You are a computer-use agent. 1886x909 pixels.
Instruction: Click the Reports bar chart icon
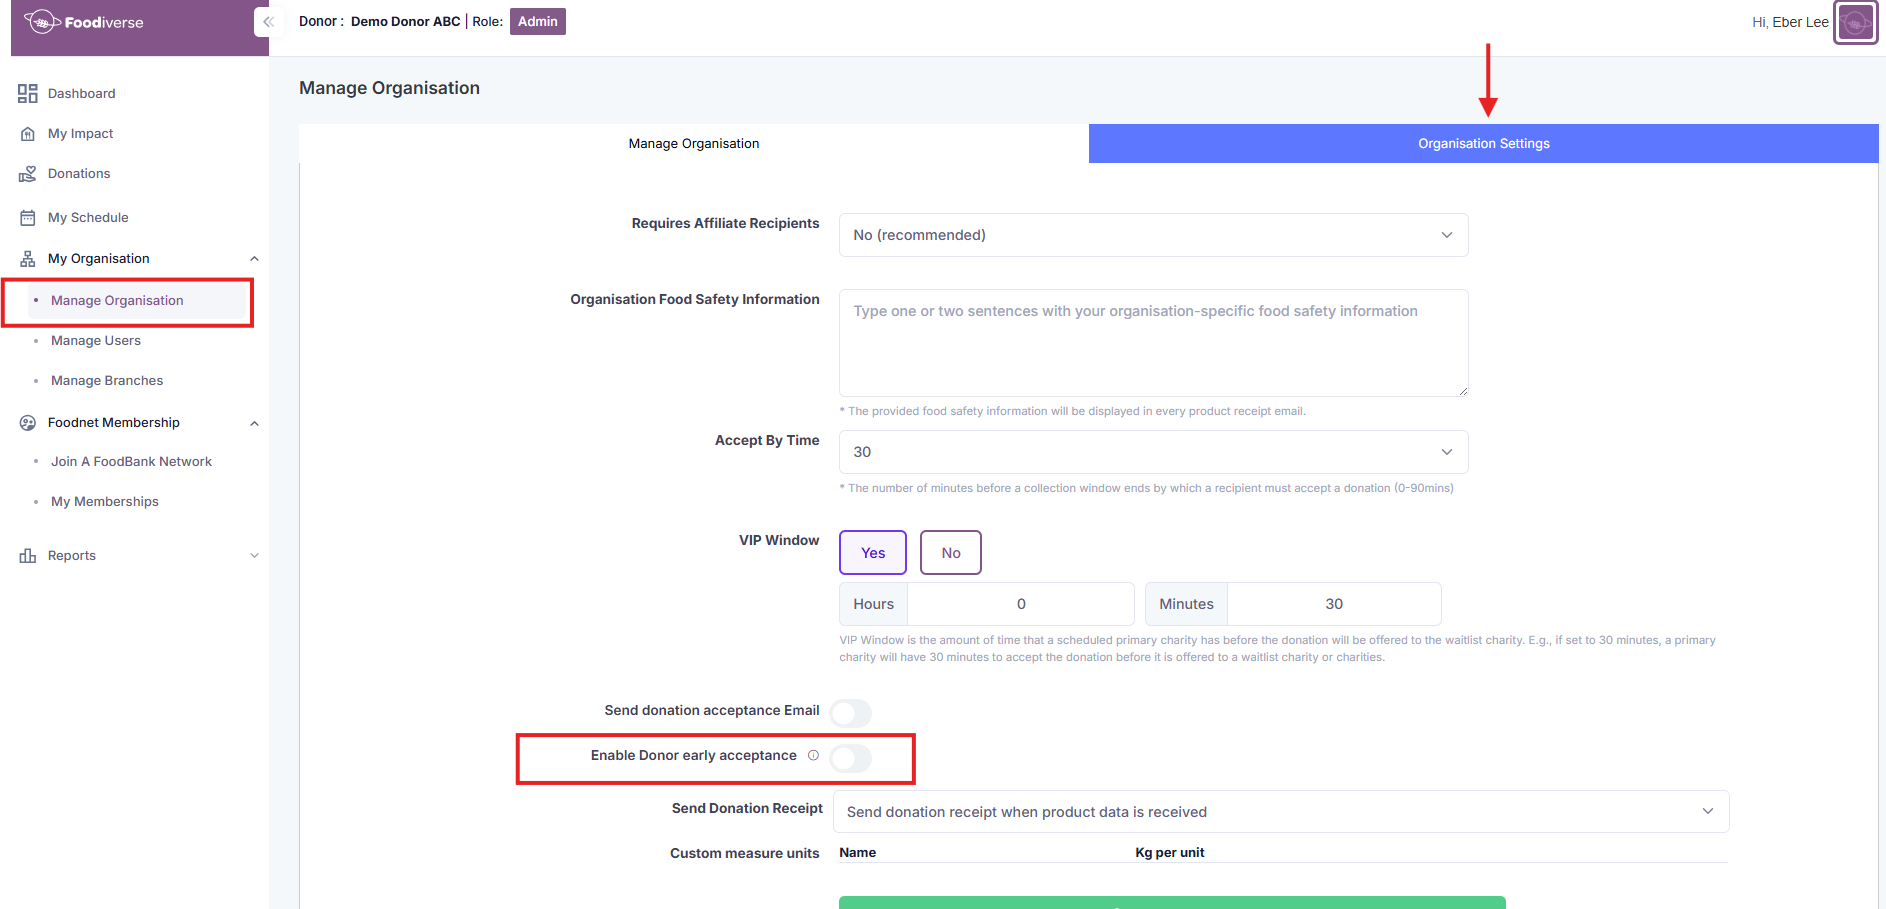click(28, 556)
